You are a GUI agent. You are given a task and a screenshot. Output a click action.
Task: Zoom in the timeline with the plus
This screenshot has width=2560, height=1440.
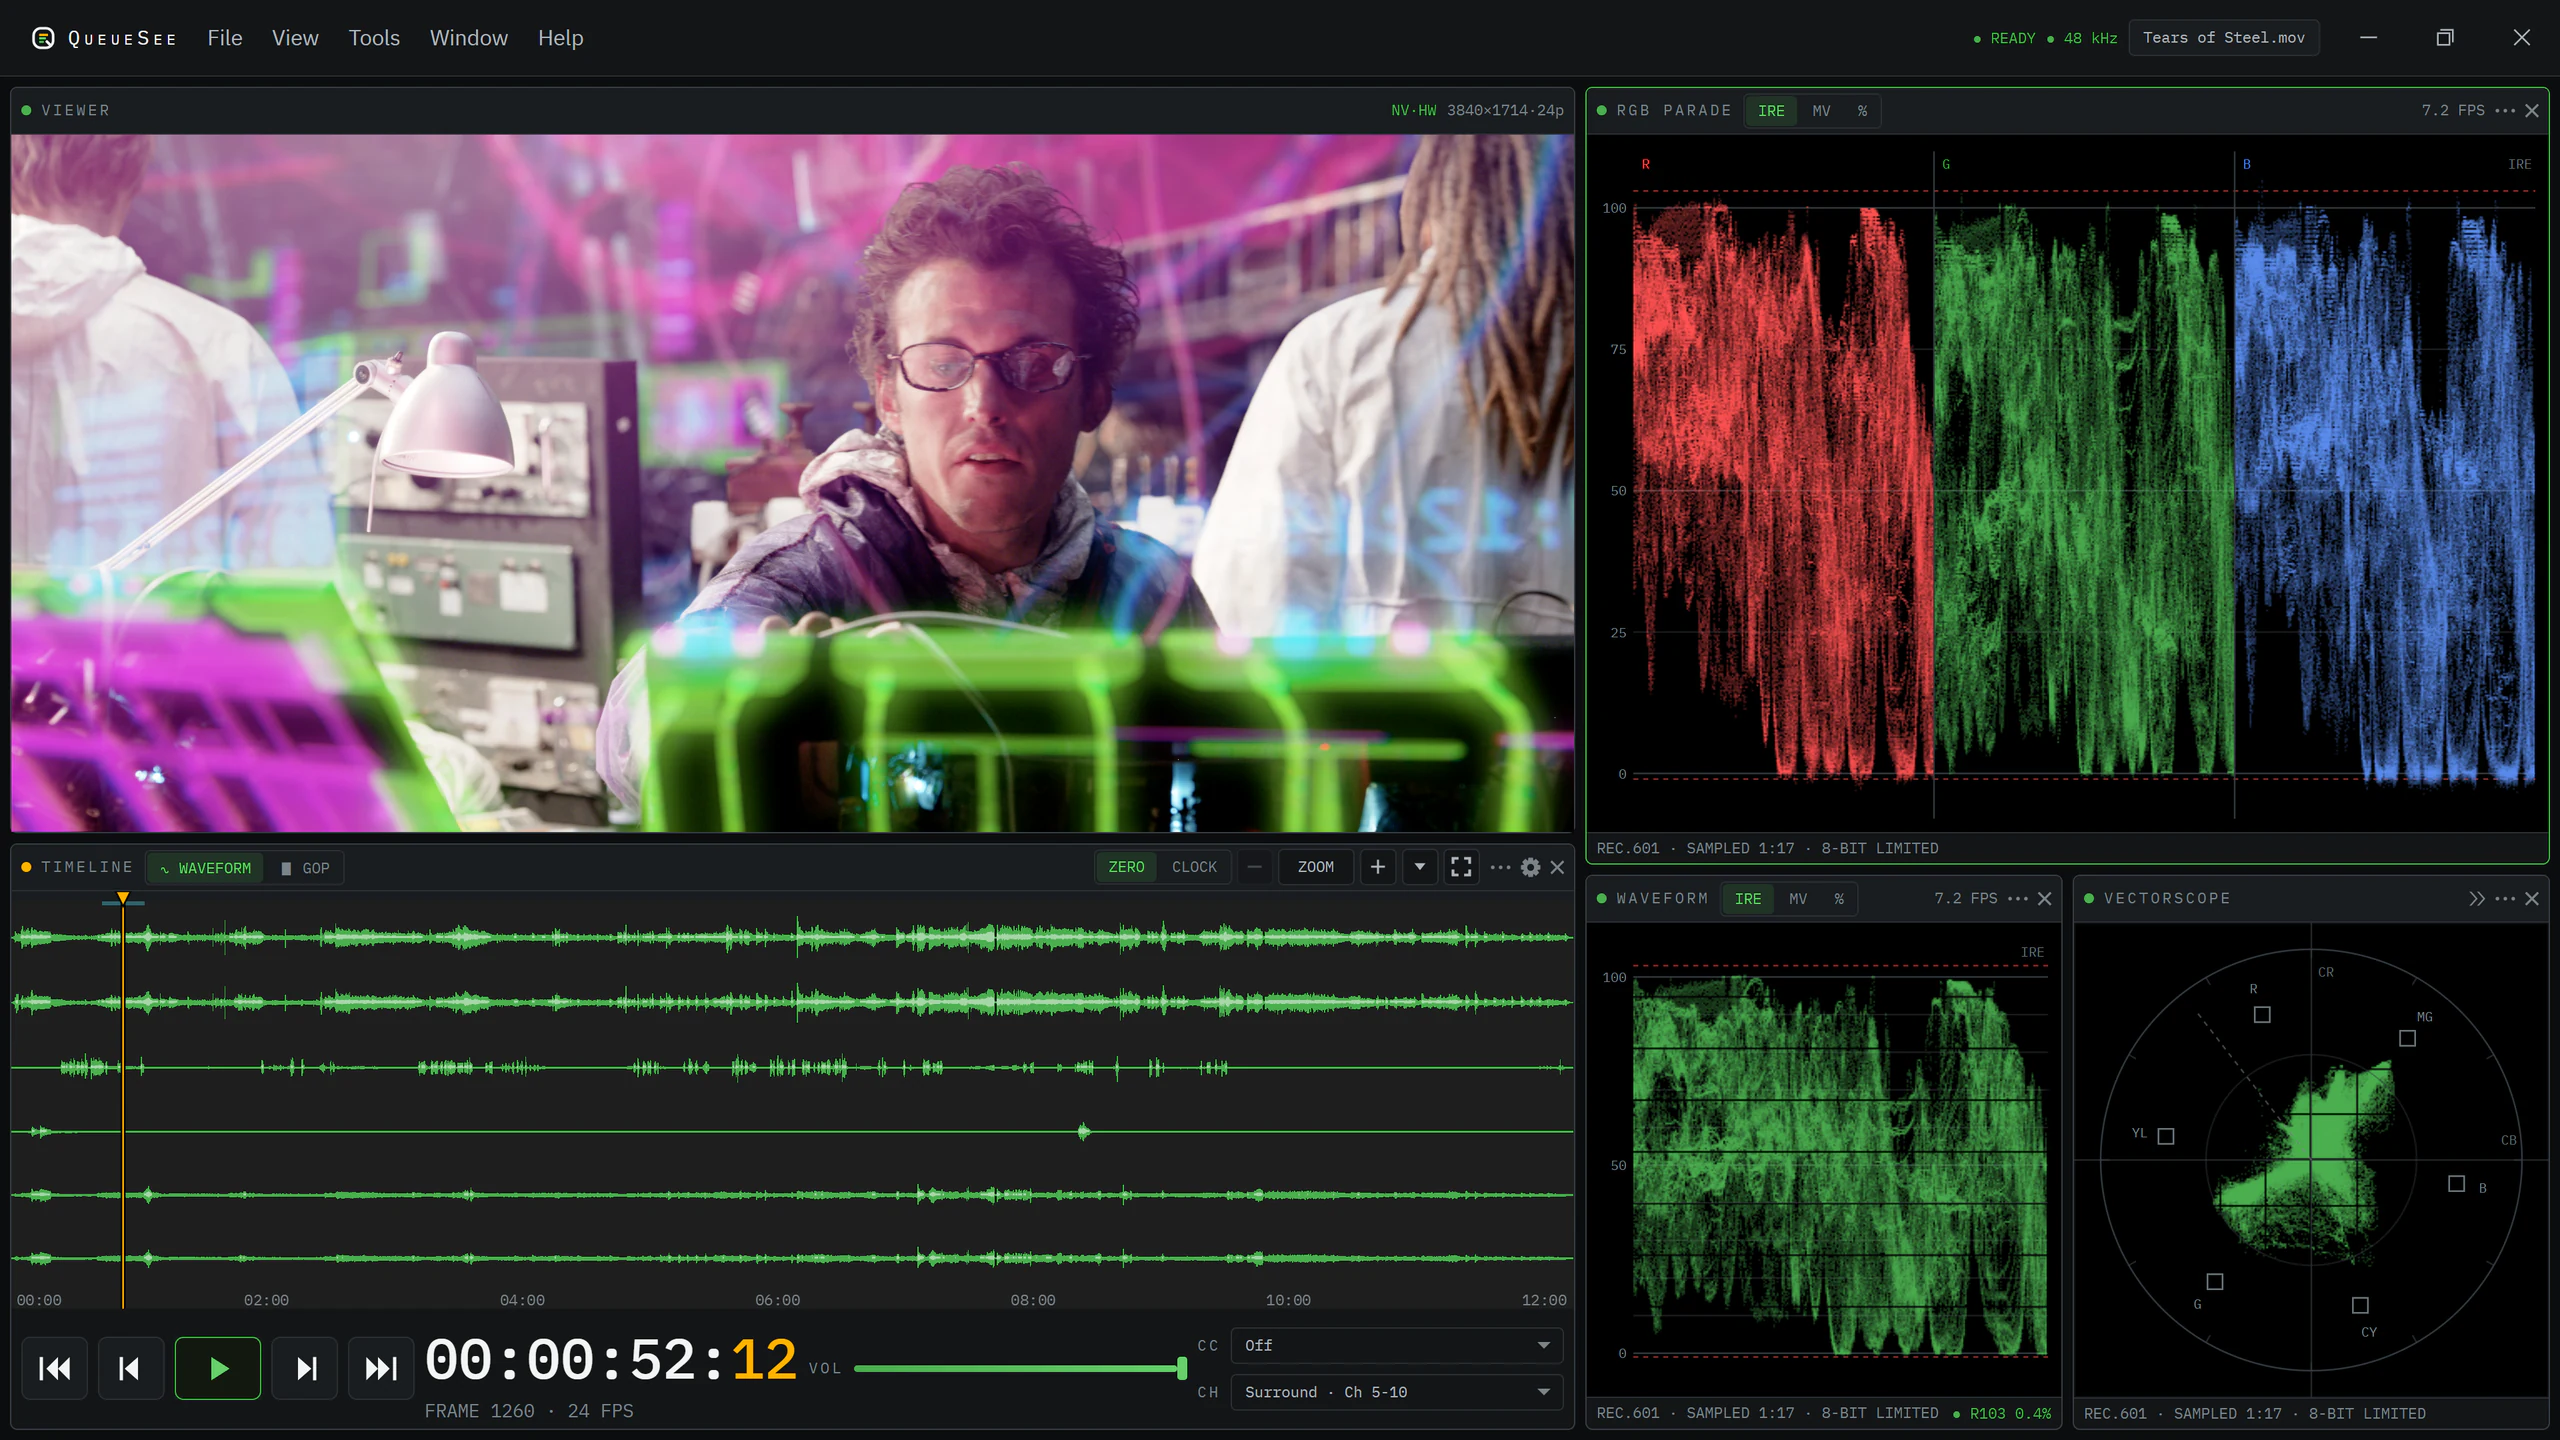[1378, 867]
